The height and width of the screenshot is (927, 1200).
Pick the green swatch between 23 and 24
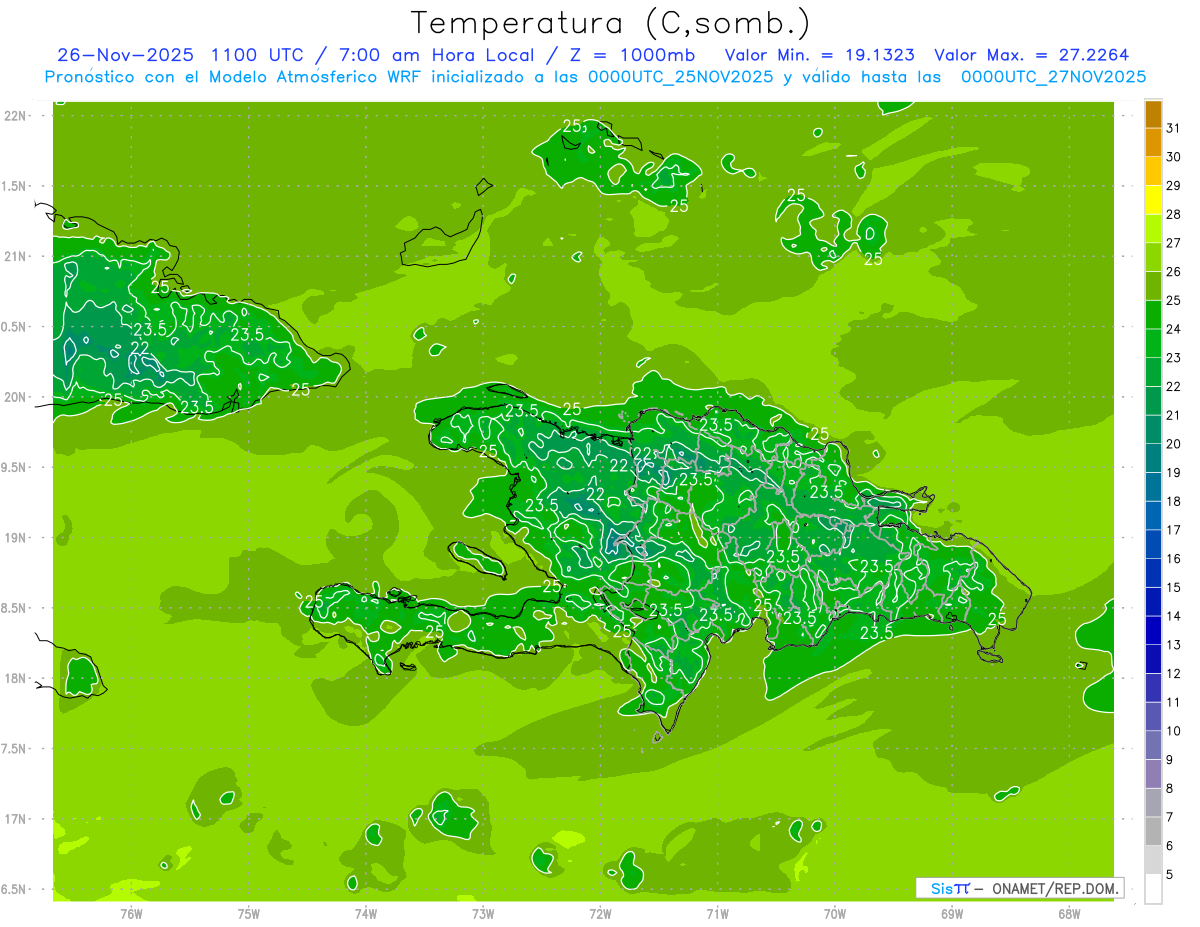[1153, 344]
